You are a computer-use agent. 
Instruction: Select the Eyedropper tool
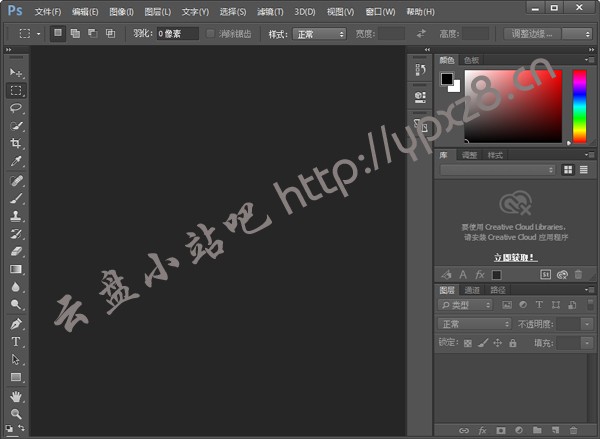16,161
